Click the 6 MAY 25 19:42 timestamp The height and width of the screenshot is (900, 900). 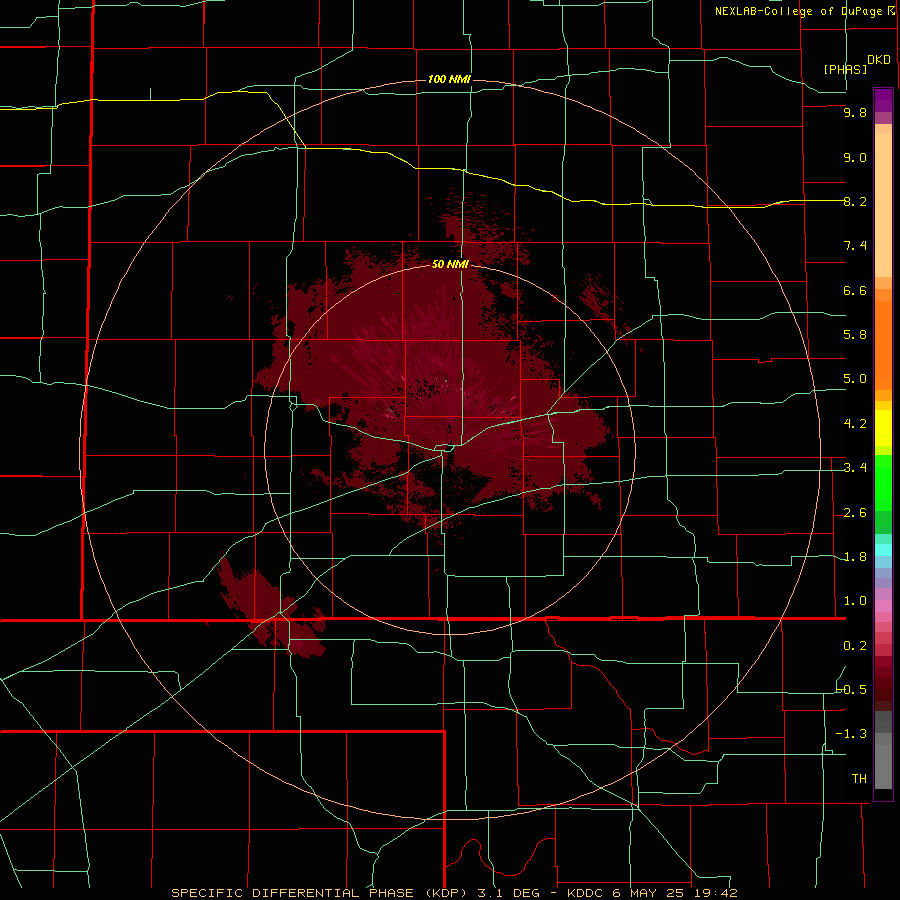pos(675,893)
